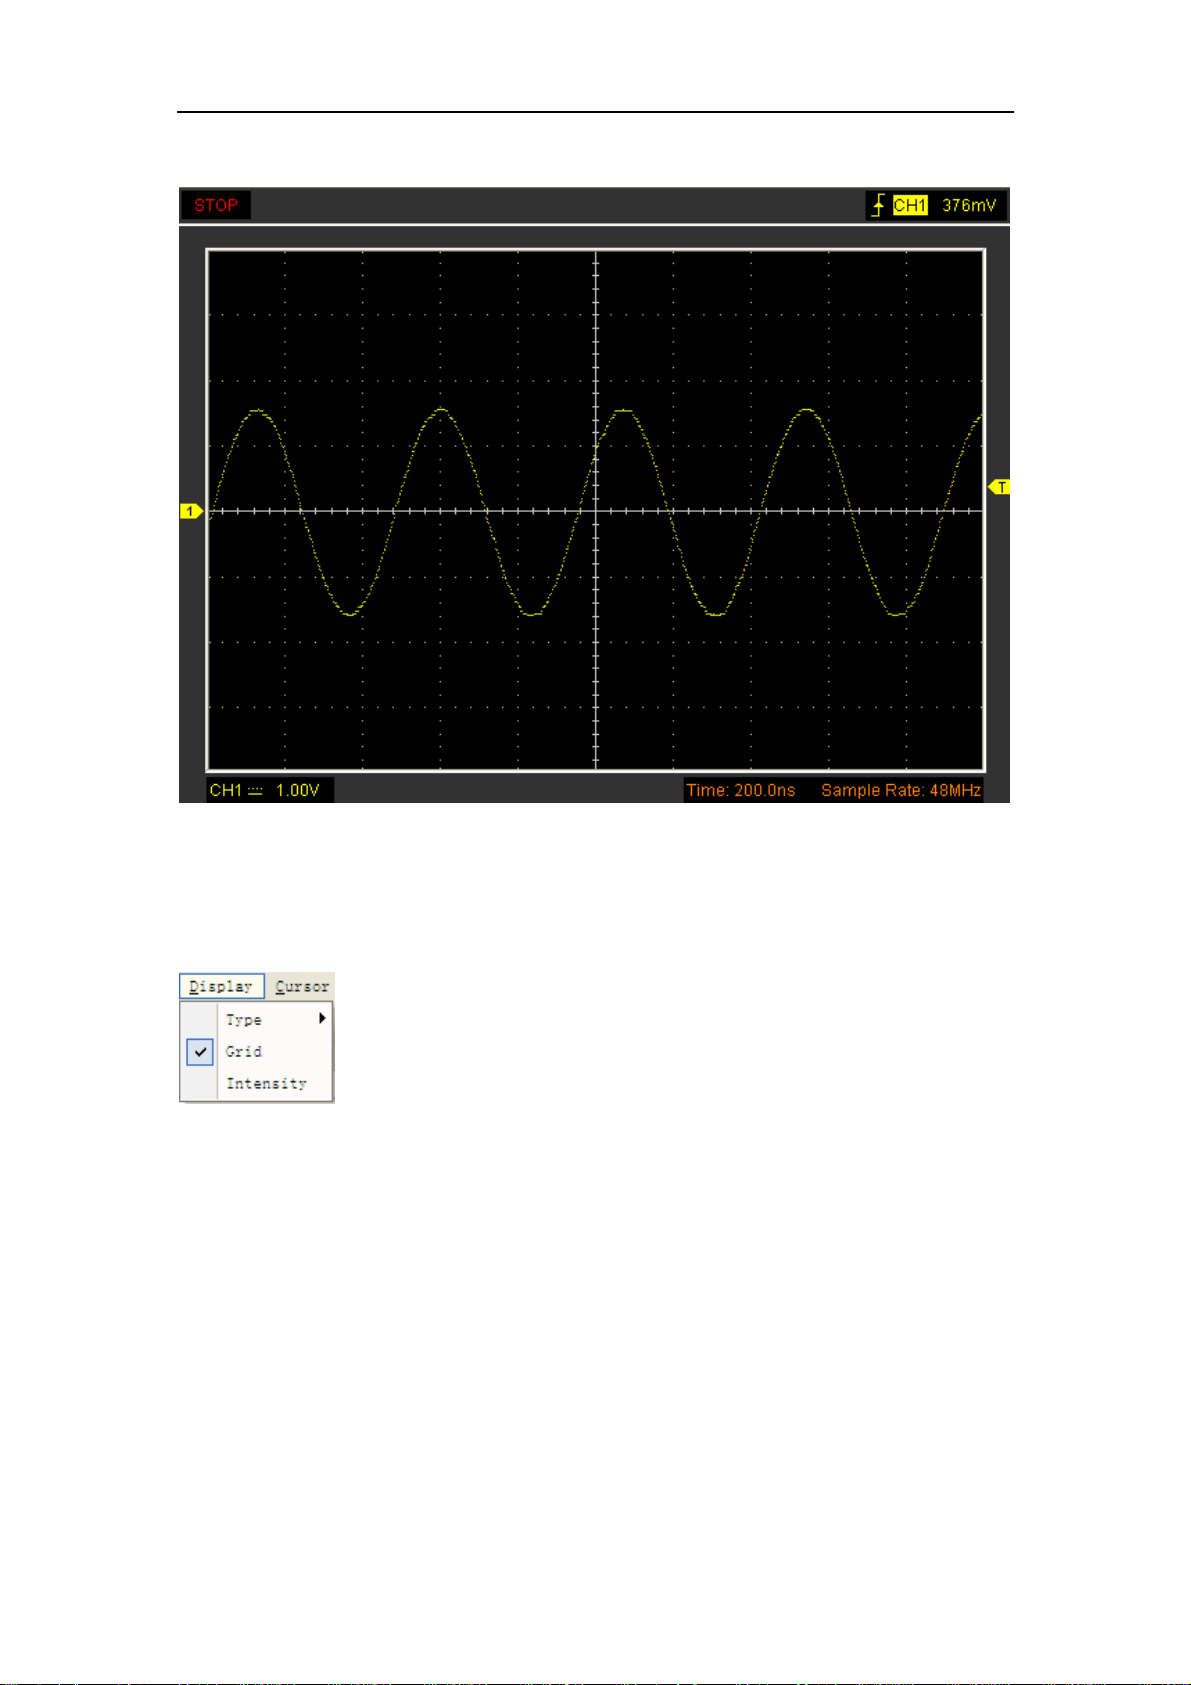Screen dimensions: 1191x1685
Task: Select the T trigger level marker
Action: tap(999, 487)
